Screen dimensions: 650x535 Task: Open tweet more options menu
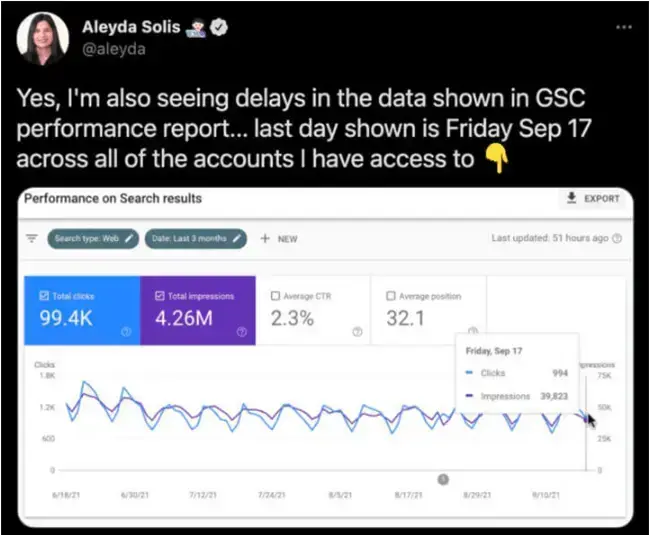[x=623, y=26]
